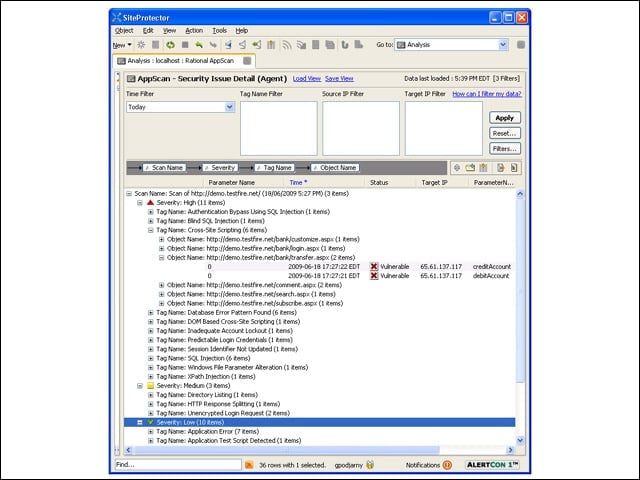The width and height of the screenshot is (640, 480).
Task: Click the red triangle High severity icon
Action: tap(150, 202)
